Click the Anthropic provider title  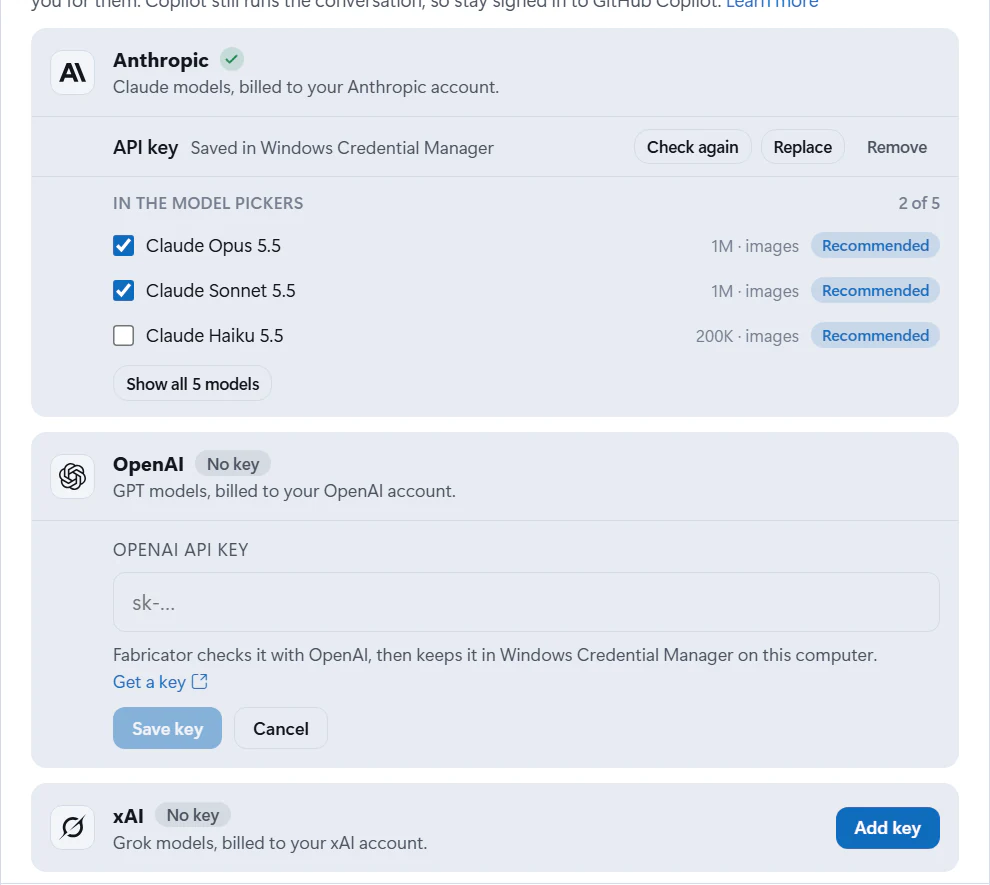[x=160, y=60]
